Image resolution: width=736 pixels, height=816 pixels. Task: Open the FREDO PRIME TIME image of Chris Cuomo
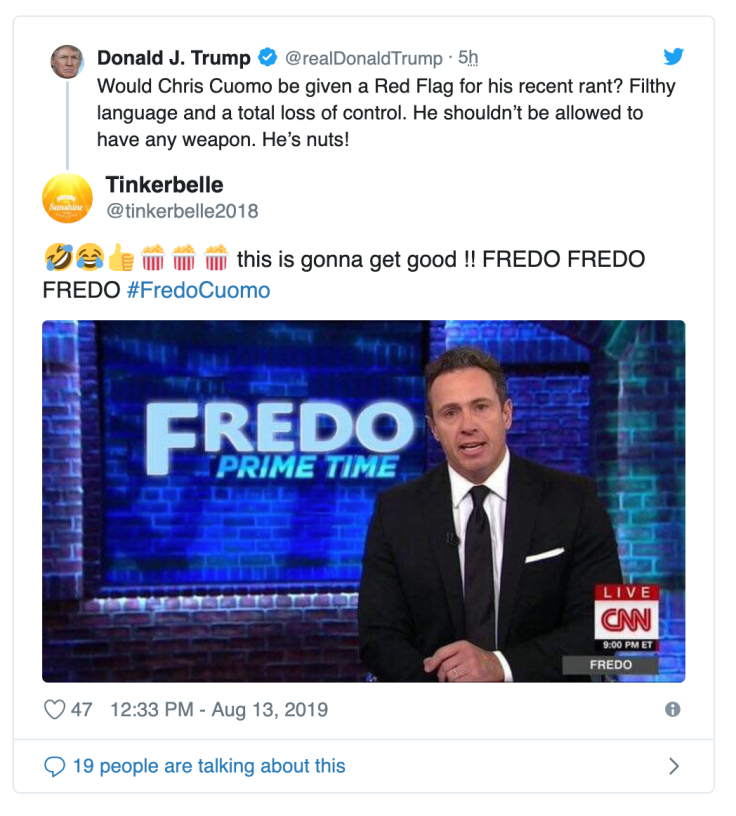[x=368, y=498]
